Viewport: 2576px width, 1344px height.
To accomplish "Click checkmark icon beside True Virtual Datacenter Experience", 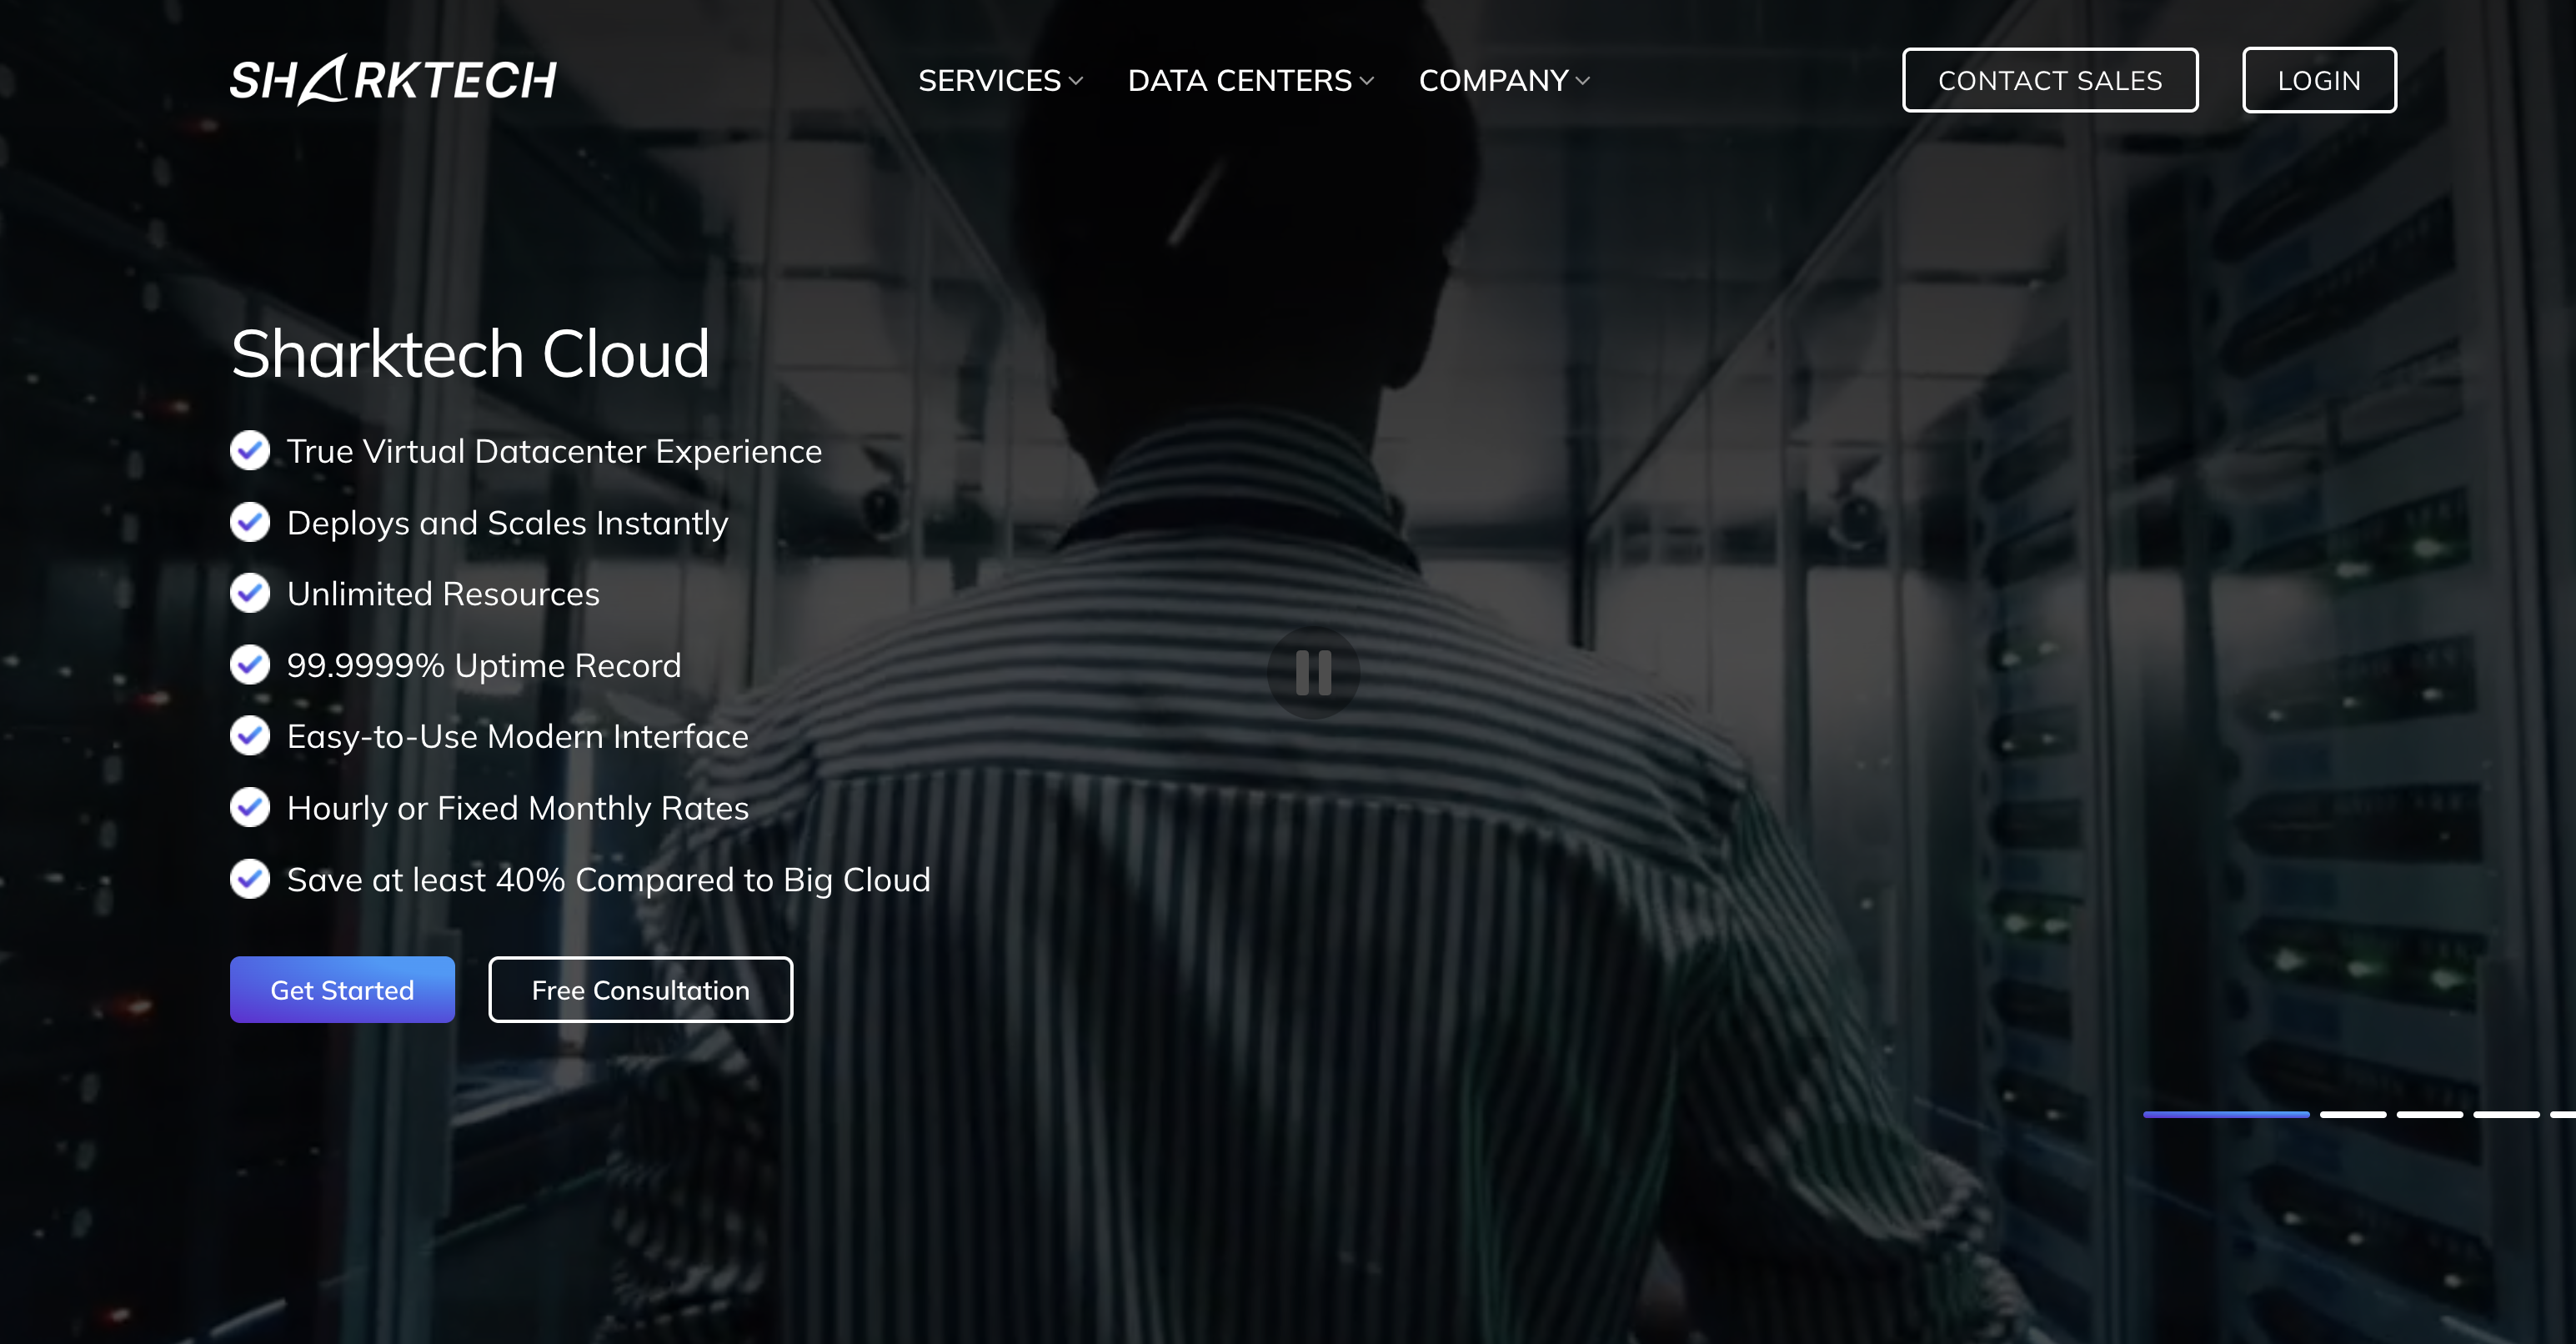I will pos(250,451).
